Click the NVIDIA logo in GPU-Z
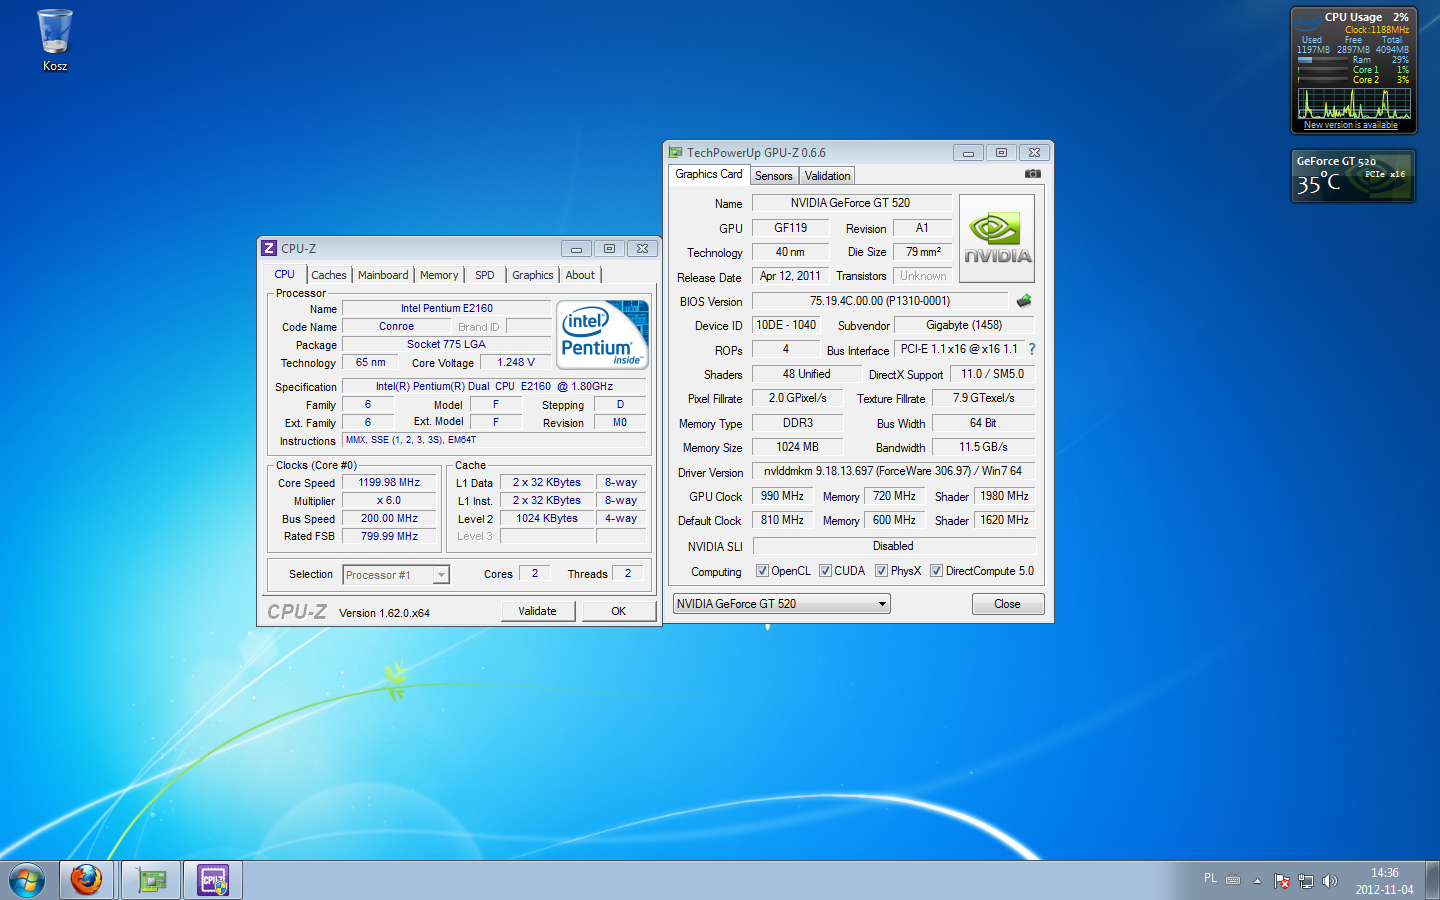This screenshot has height=900, width=1440. [996, 238]
